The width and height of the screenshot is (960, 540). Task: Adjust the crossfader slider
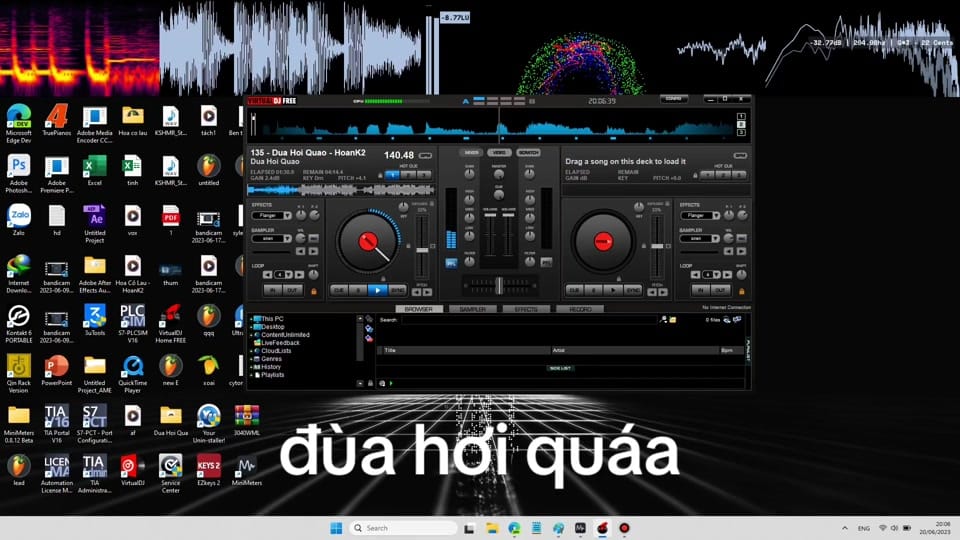point(500,285)
